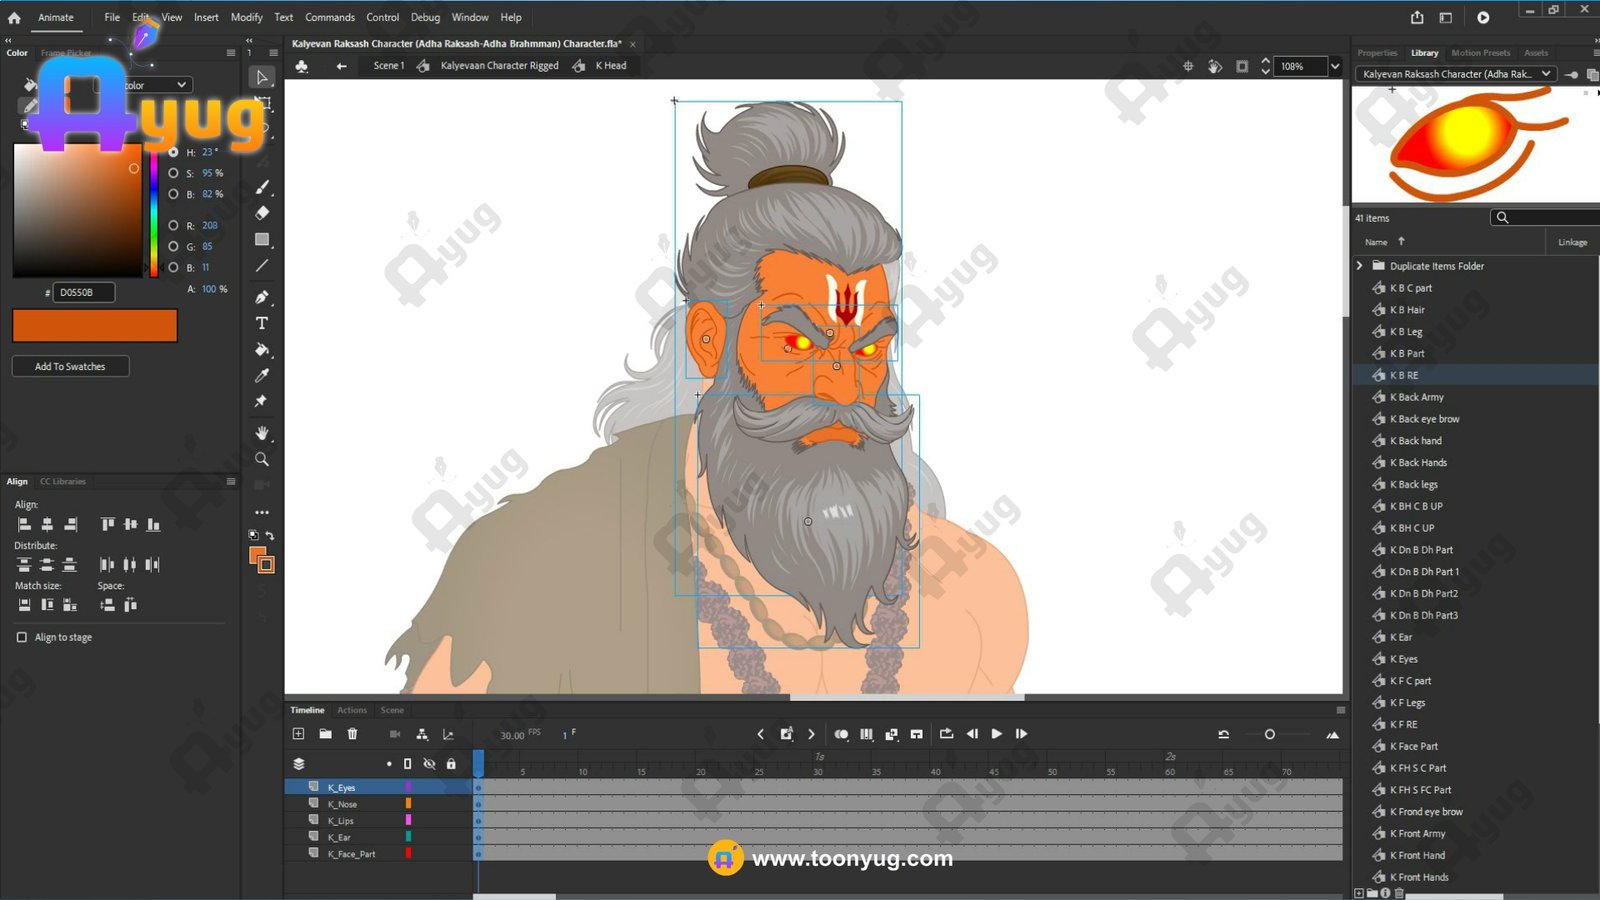Image resolution: width=1600 pixels, height=900 pixels.
Task: Select the Text tool
Action: (262, 323)
